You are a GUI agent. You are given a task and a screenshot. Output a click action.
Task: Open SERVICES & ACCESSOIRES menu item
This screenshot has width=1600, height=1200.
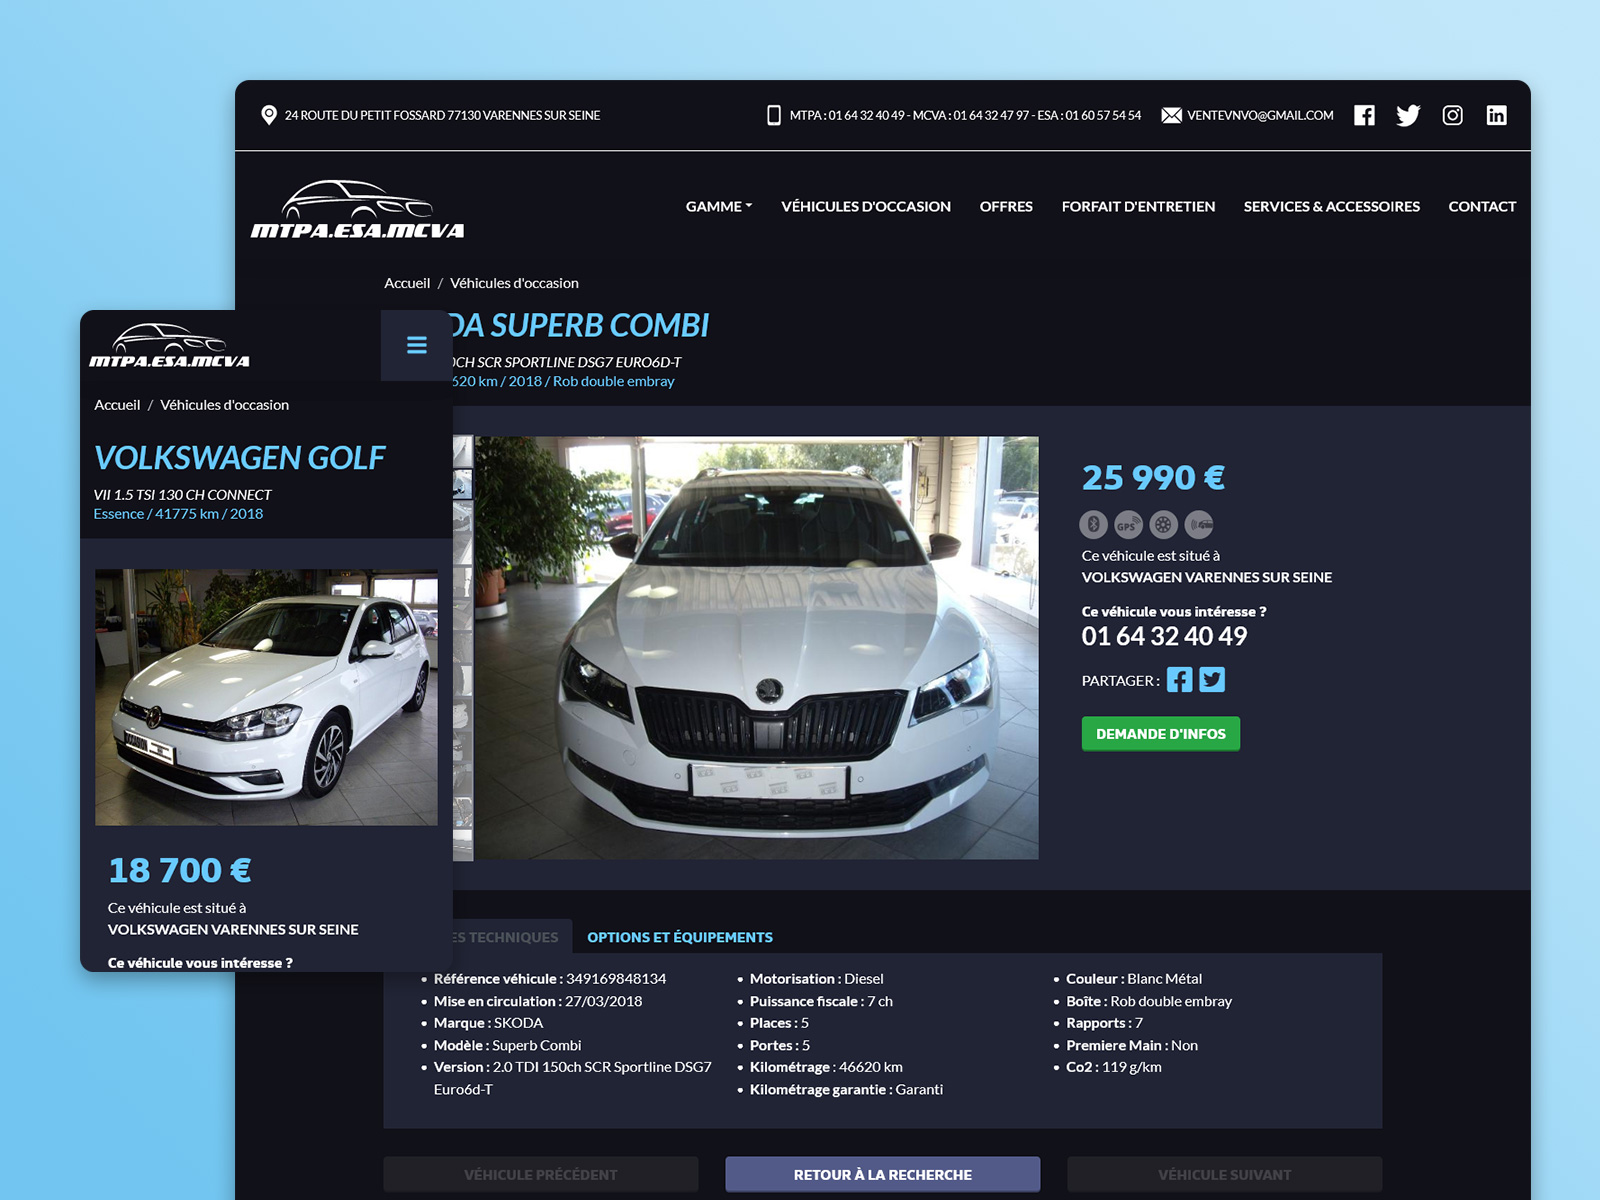[1332, 206]
